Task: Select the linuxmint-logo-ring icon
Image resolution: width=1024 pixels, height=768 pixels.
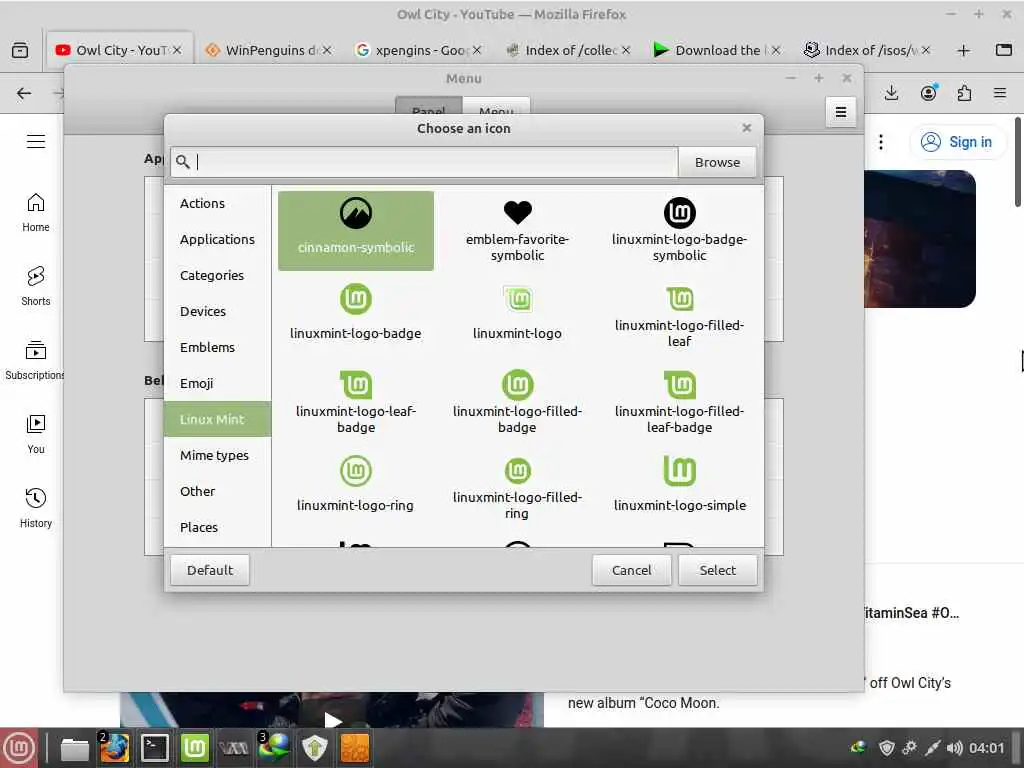Action: (355, 485)
